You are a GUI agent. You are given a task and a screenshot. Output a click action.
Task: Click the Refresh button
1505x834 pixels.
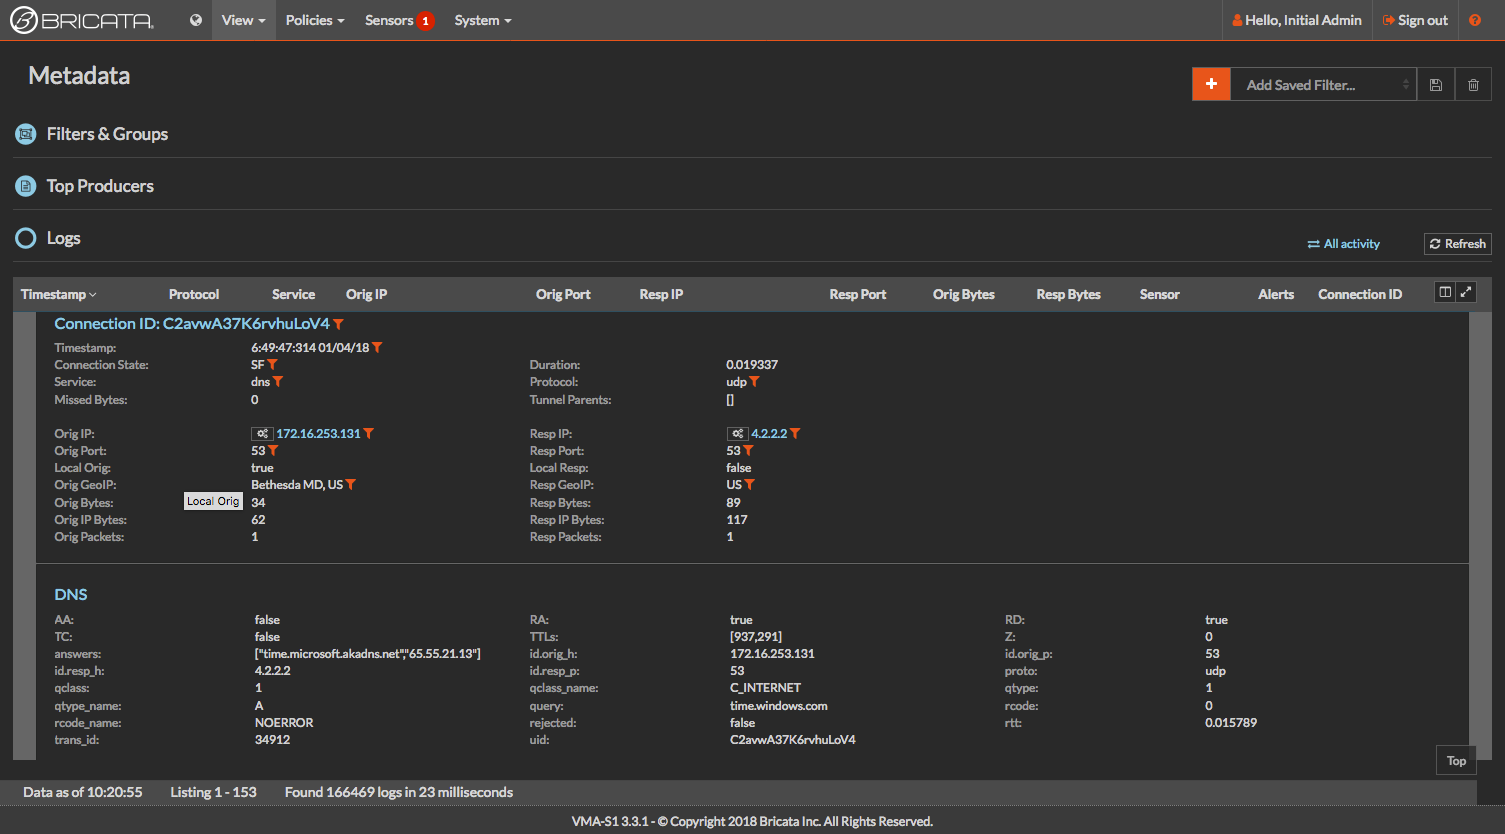(x=1457, y=244)
